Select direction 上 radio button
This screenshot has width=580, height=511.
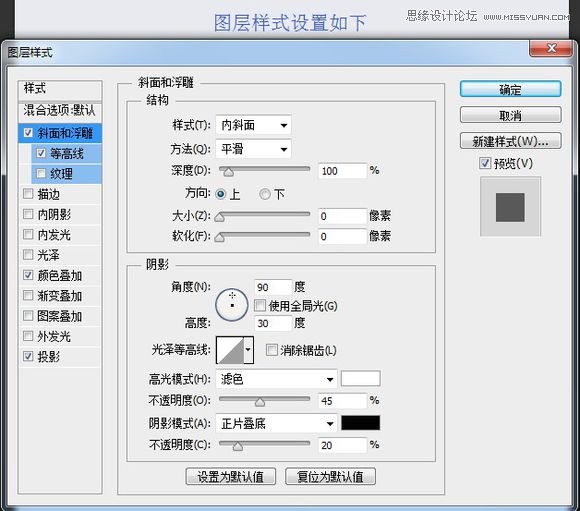[220, 194]
